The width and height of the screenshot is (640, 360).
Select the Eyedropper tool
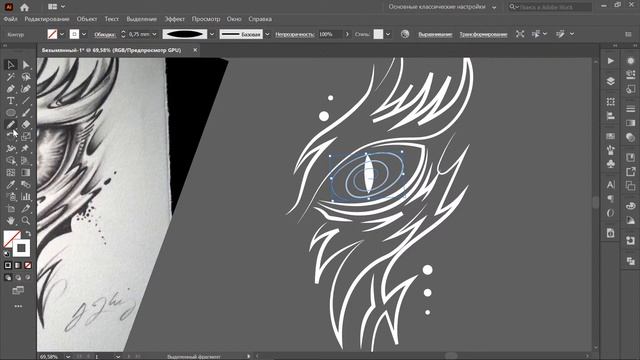tap(11, 184)
